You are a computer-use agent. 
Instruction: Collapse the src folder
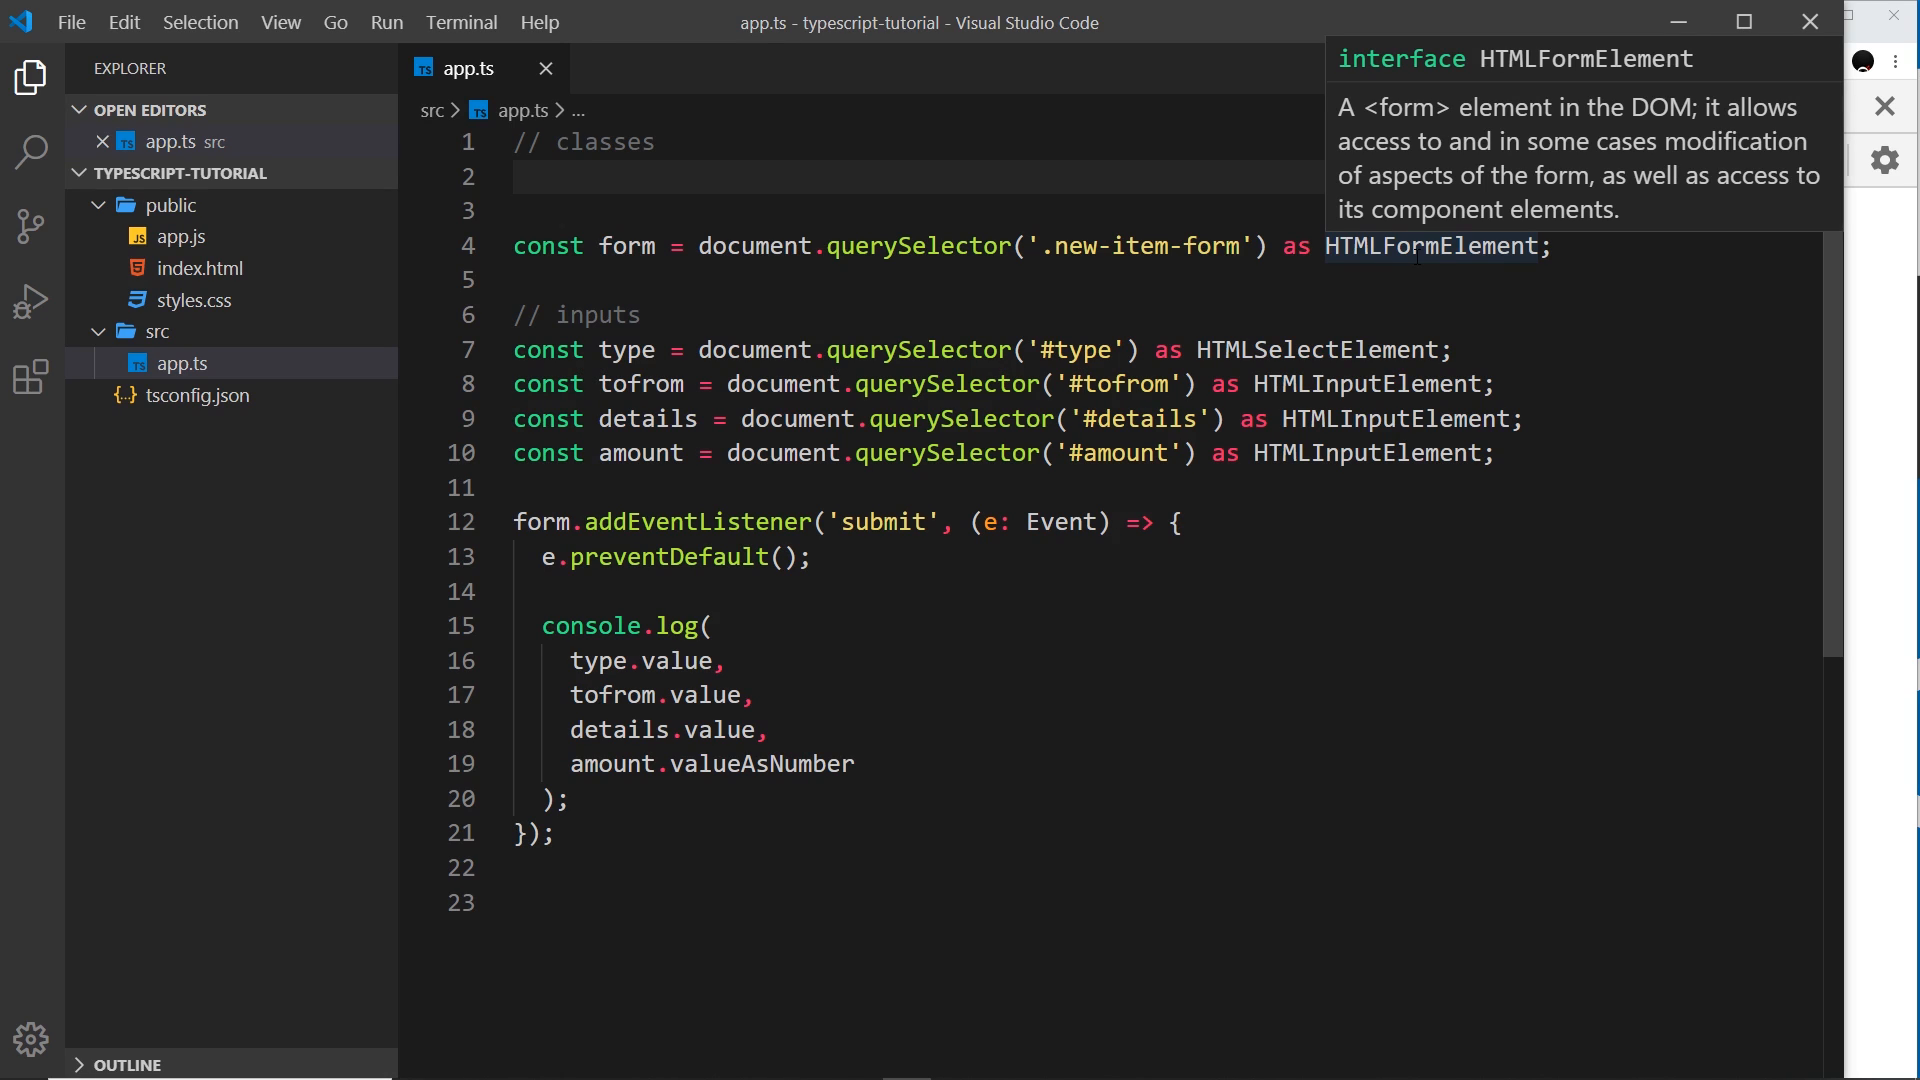tap(98, 332)
